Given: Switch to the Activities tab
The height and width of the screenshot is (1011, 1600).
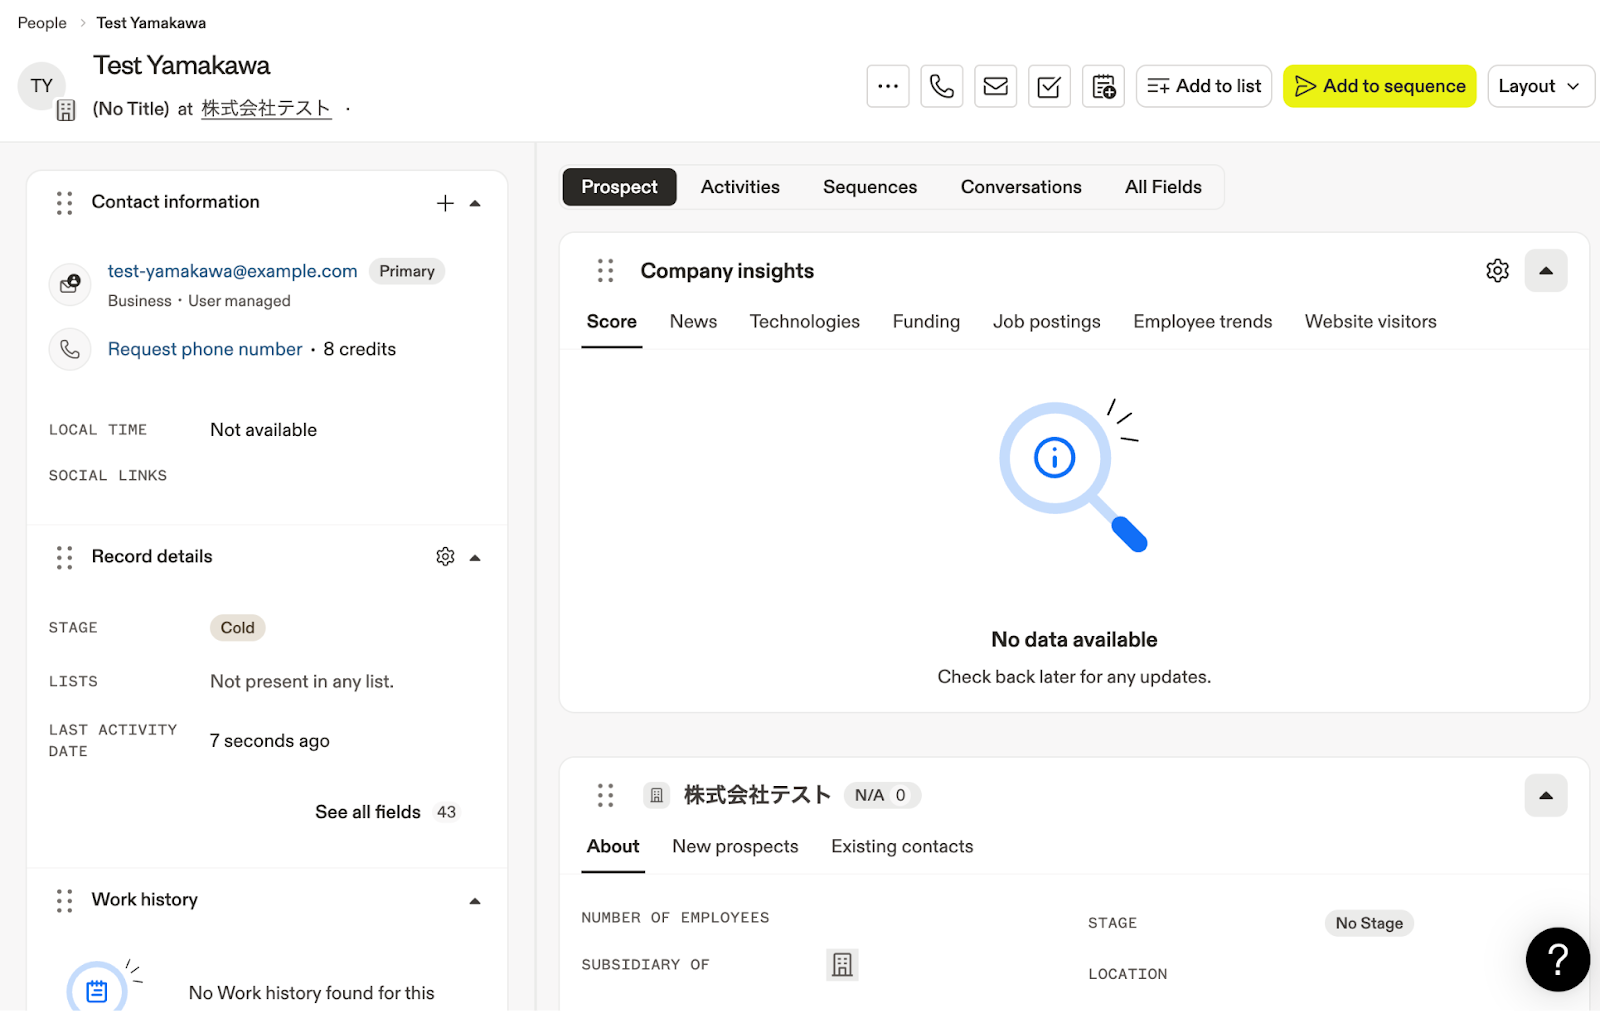Looking at the screenshot, I should point(740,187).
